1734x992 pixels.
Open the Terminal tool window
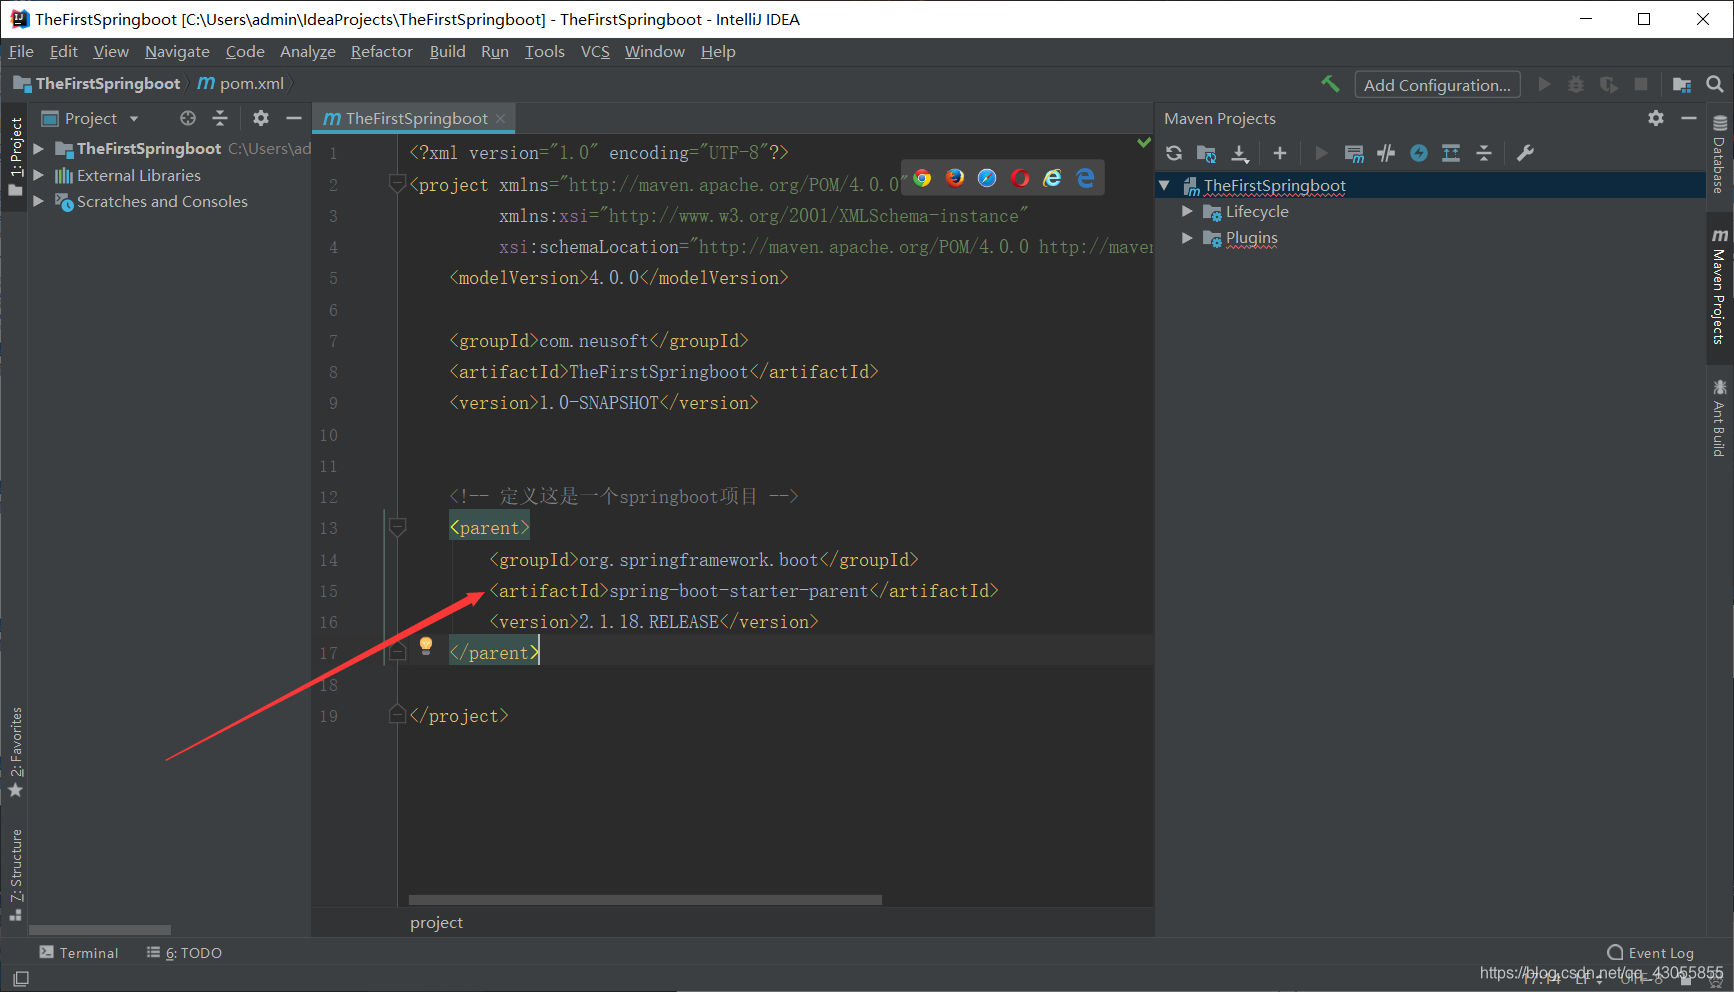tap(79, 953)
